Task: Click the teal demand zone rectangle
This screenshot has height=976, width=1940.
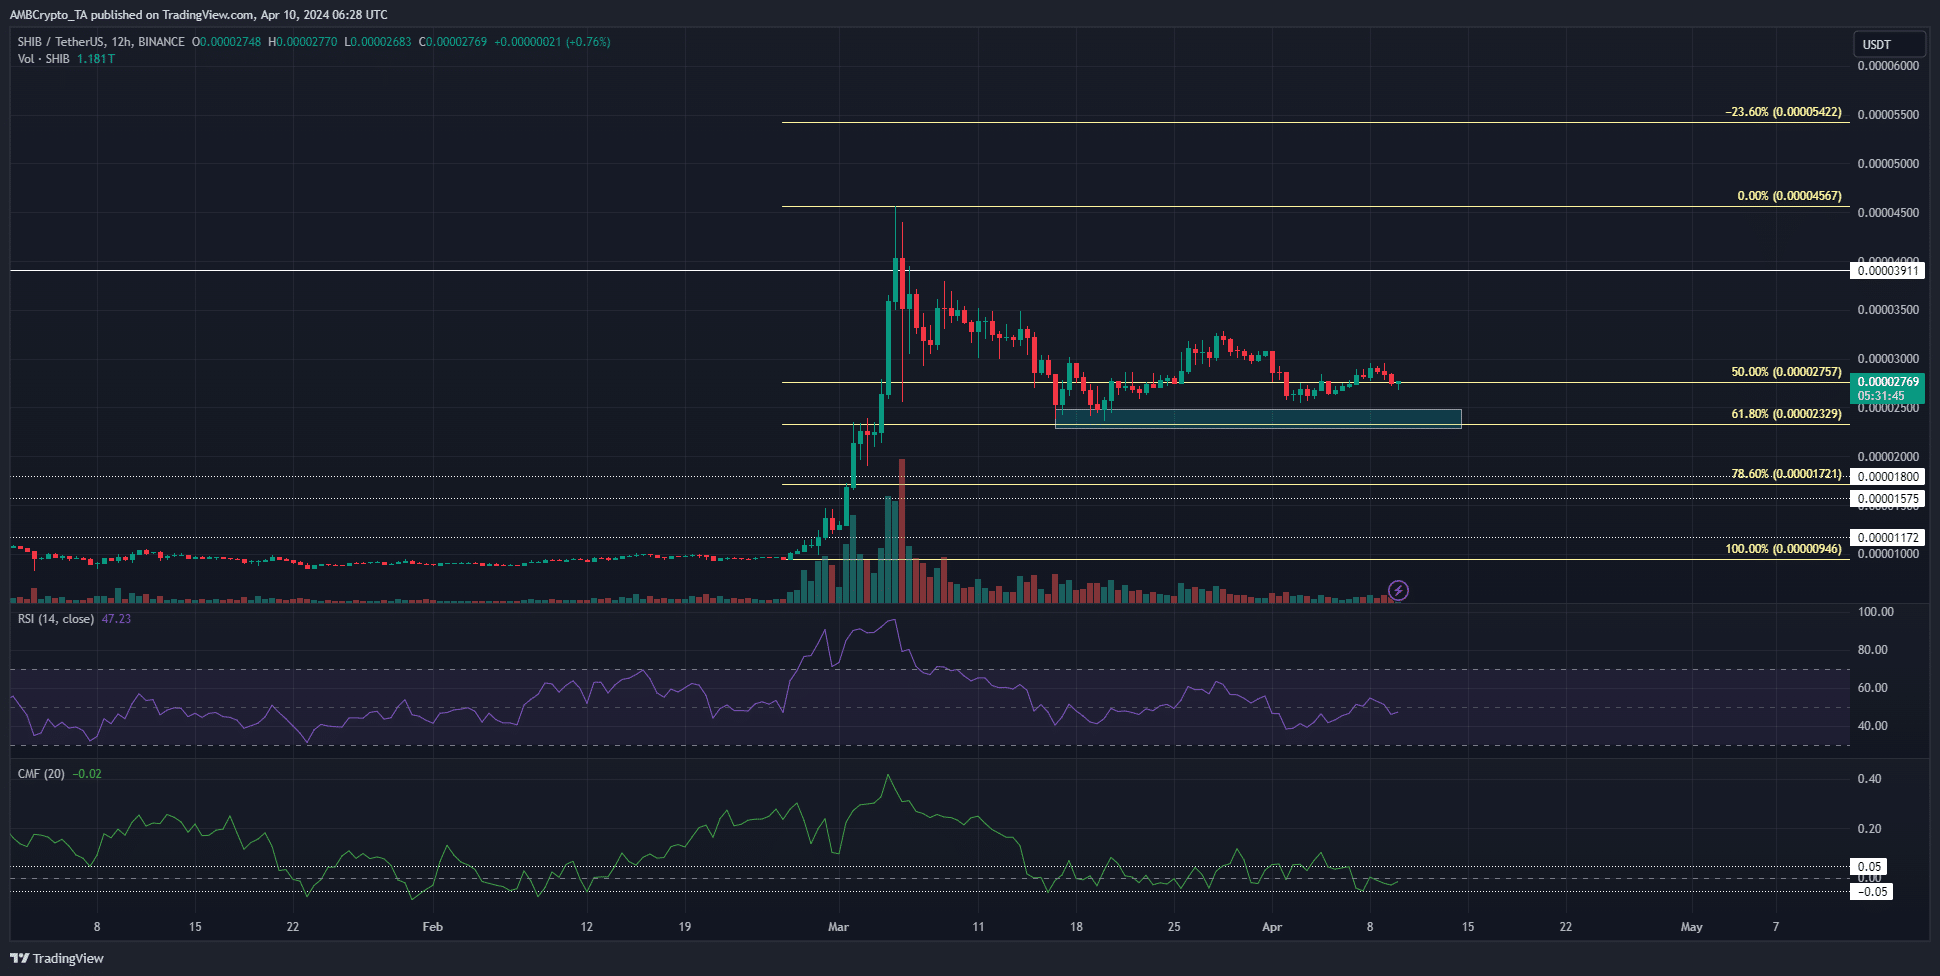Action: [1258, 419]
